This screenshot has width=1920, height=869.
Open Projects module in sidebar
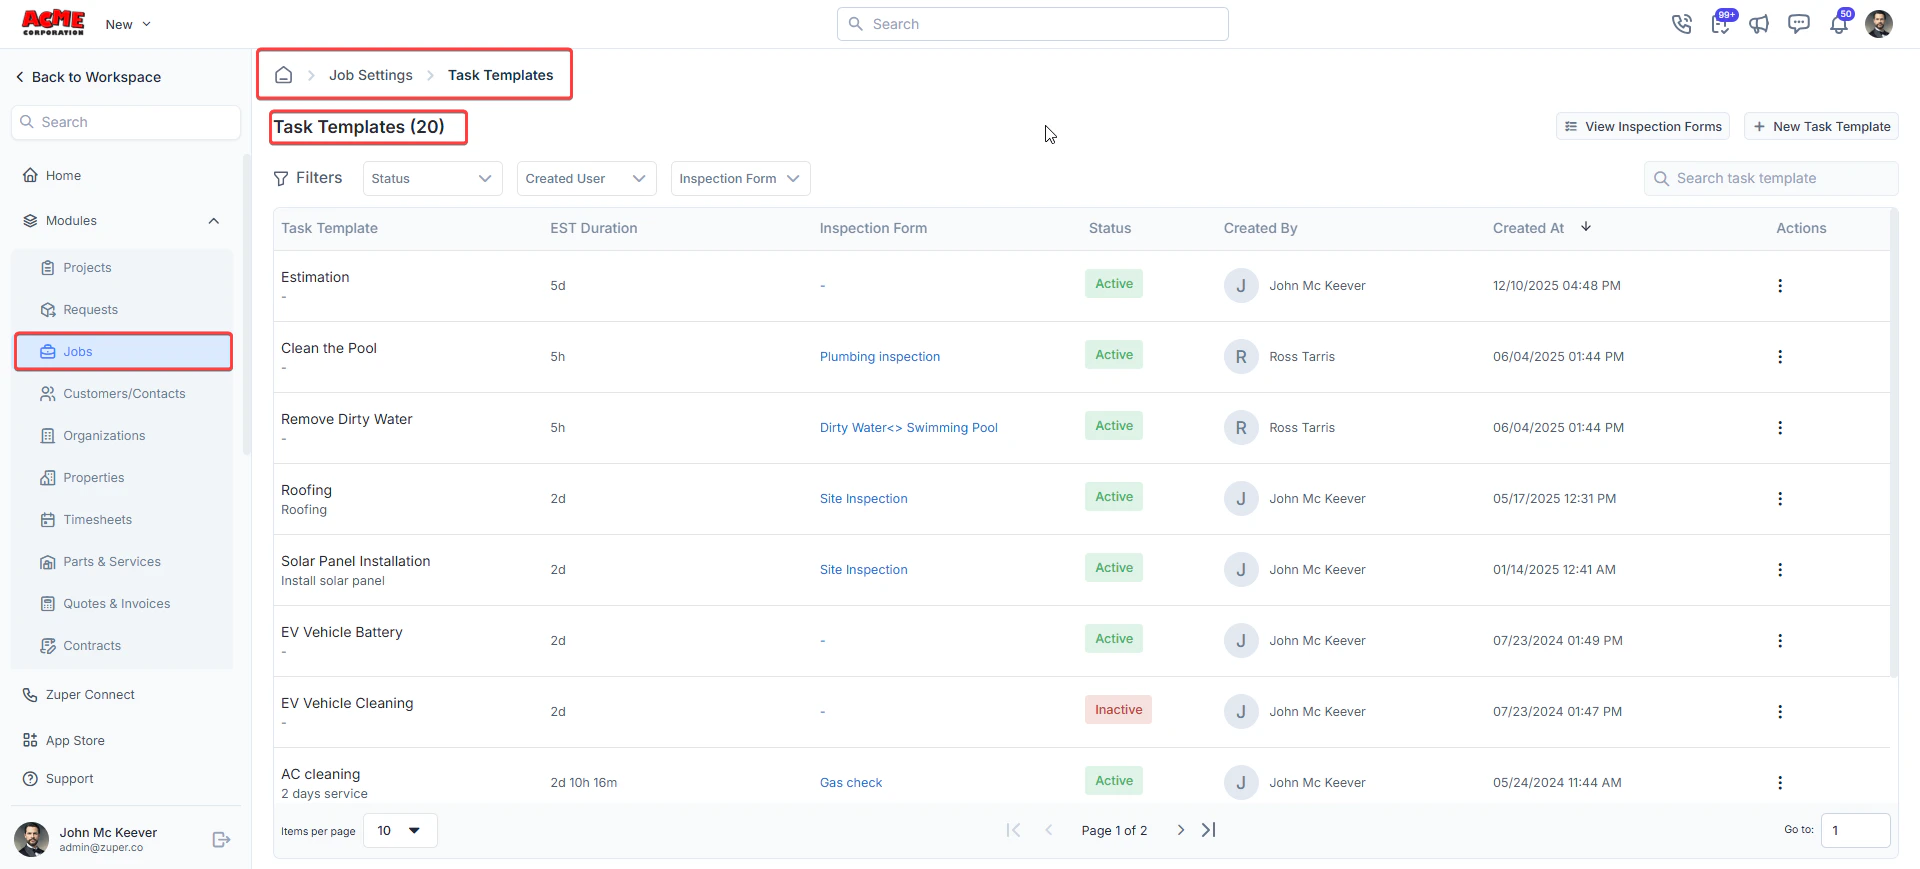122,268
